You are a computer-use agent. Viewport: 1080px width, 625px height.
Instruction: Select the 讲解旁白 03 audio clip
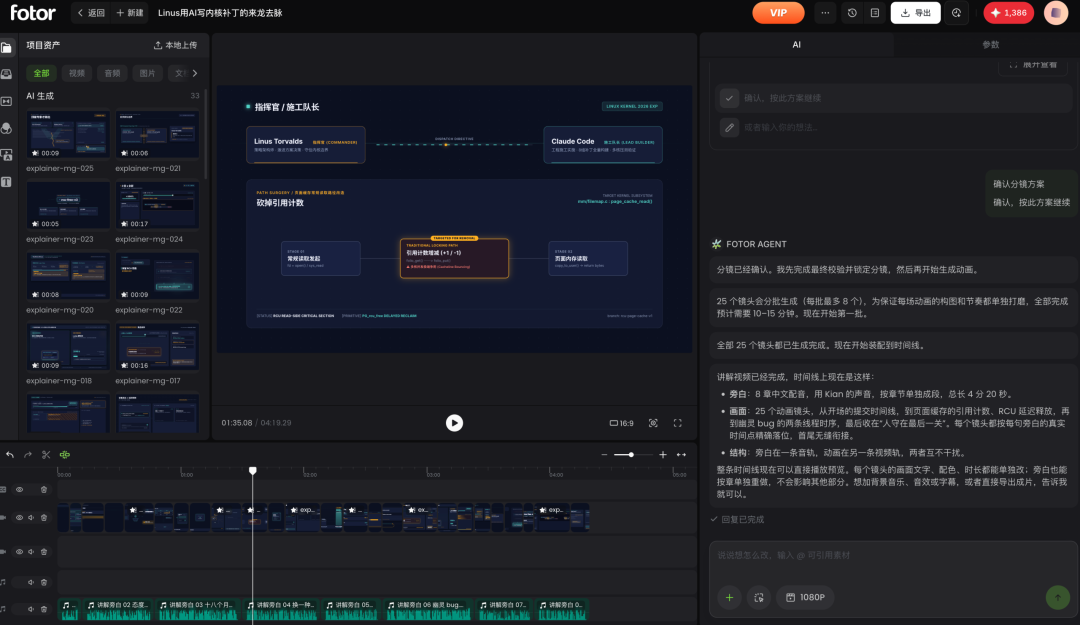[x=198, y=610]
